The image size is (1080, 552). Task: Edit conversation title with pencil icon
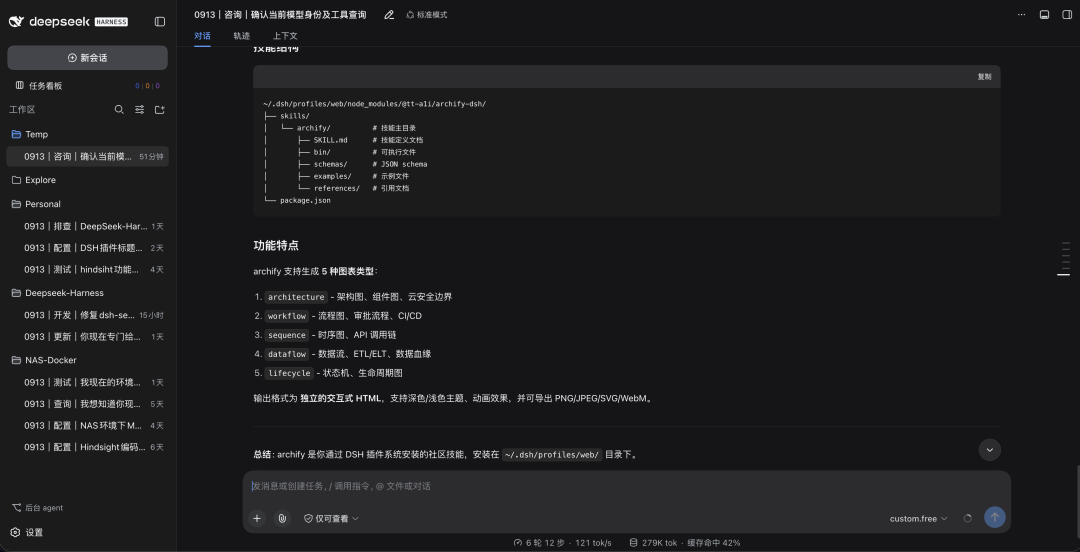click(389, 14)
